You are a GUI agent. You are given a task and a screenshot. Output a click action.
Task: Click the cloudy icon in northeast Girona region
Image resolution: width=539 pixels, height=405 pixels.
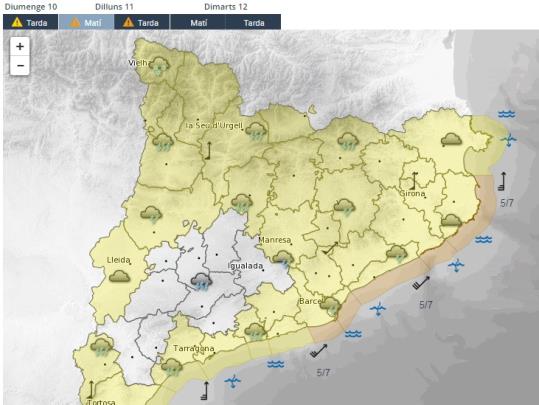451,140
